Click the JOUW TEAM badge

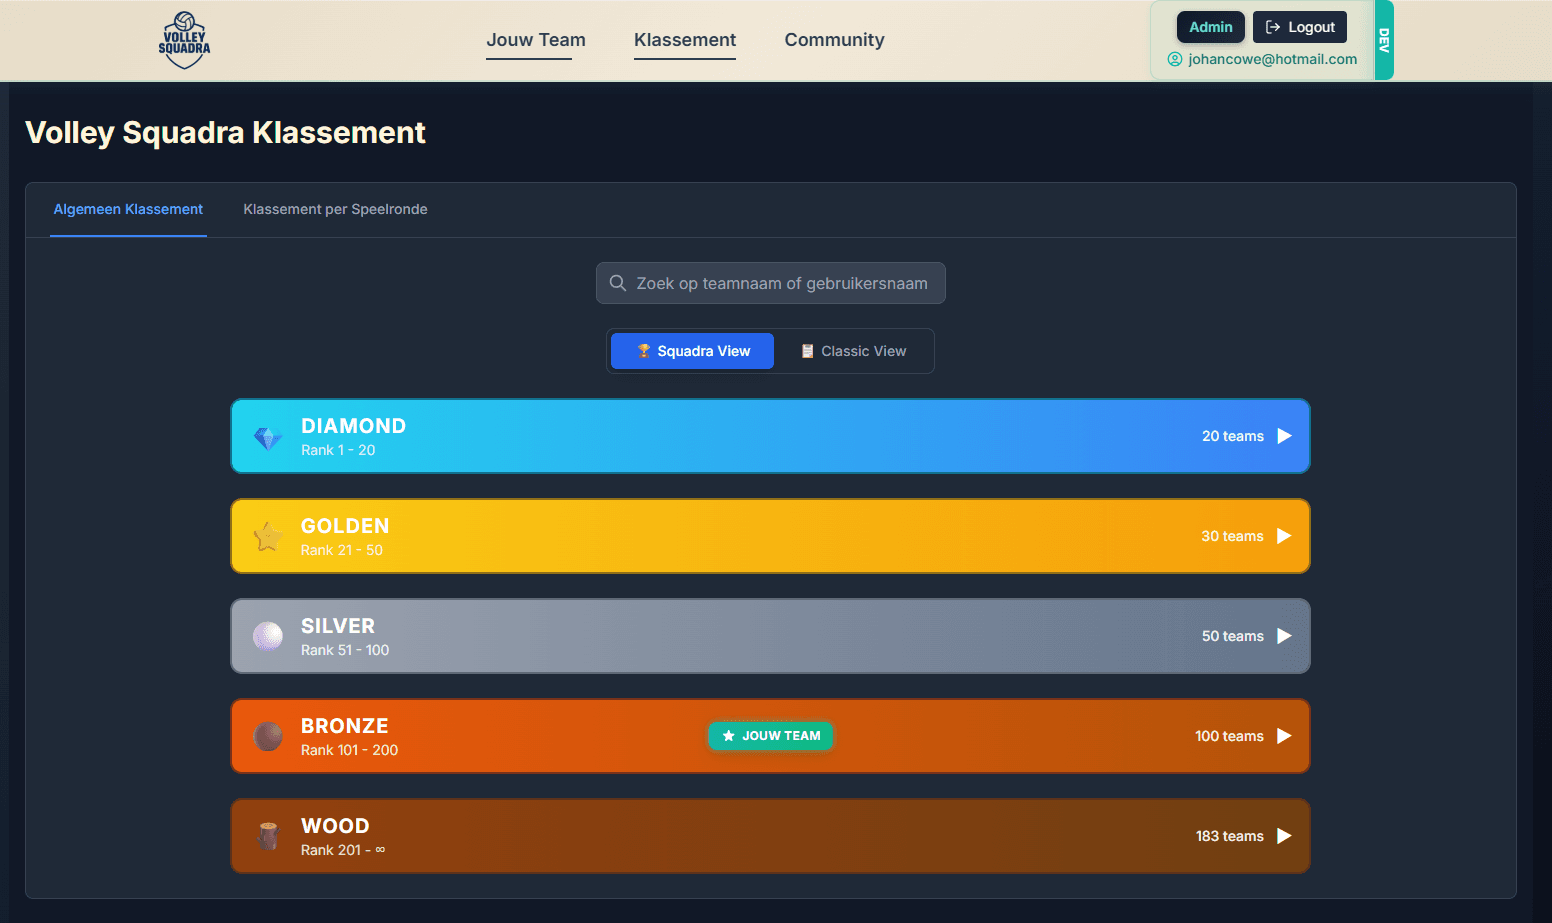coord(770,736)
